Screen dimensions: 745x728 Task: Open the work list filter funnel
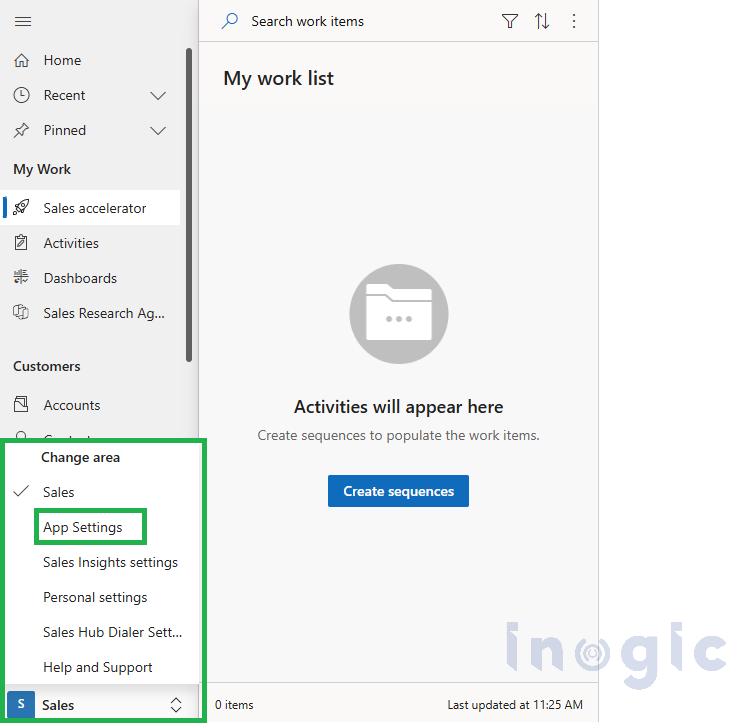coord(510,21)
